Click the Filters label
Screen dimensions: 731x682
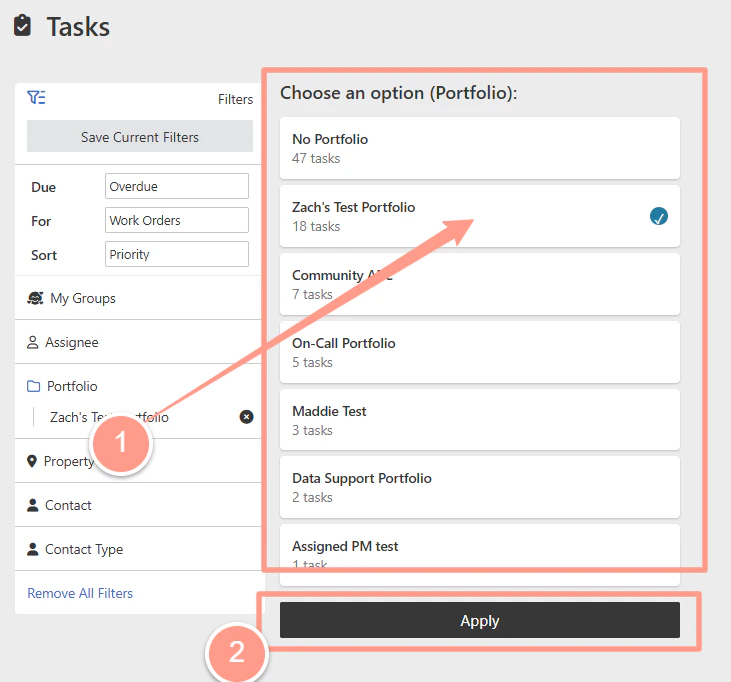tap(235, 99)
